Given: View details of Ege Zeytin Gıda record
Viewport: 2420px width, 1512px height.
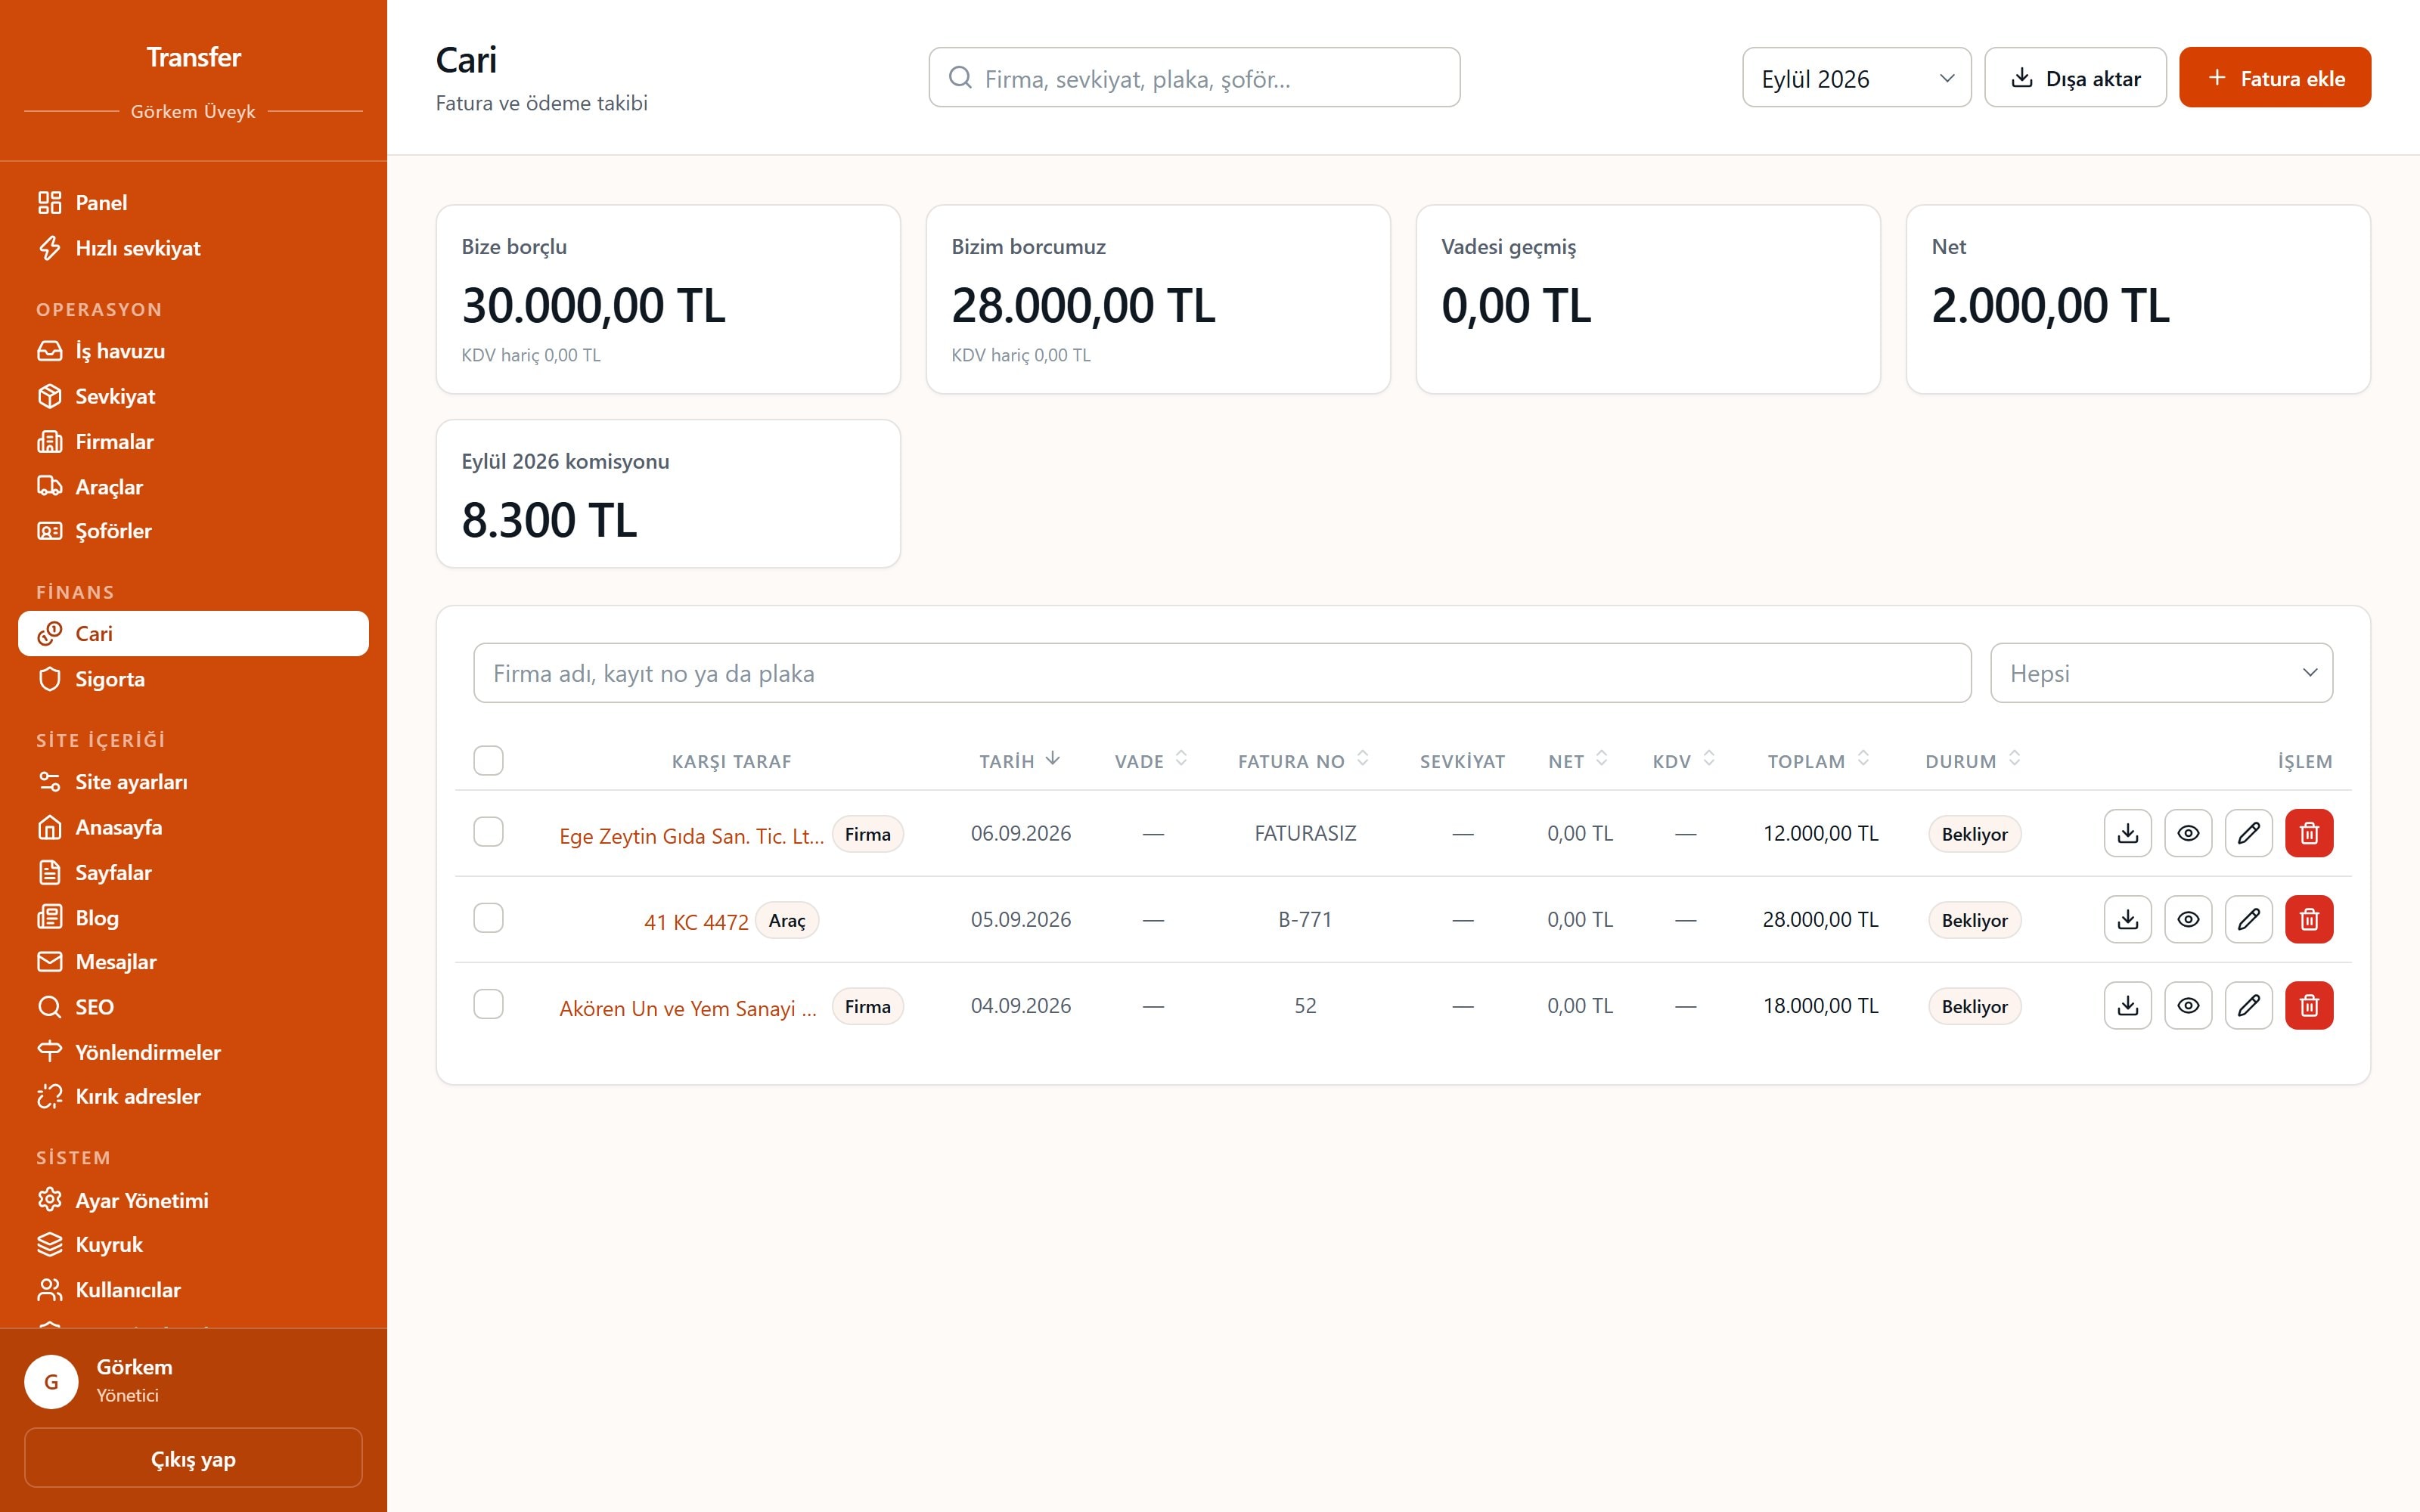Looking at the screenshot, I should click(x=2188, y=833).
